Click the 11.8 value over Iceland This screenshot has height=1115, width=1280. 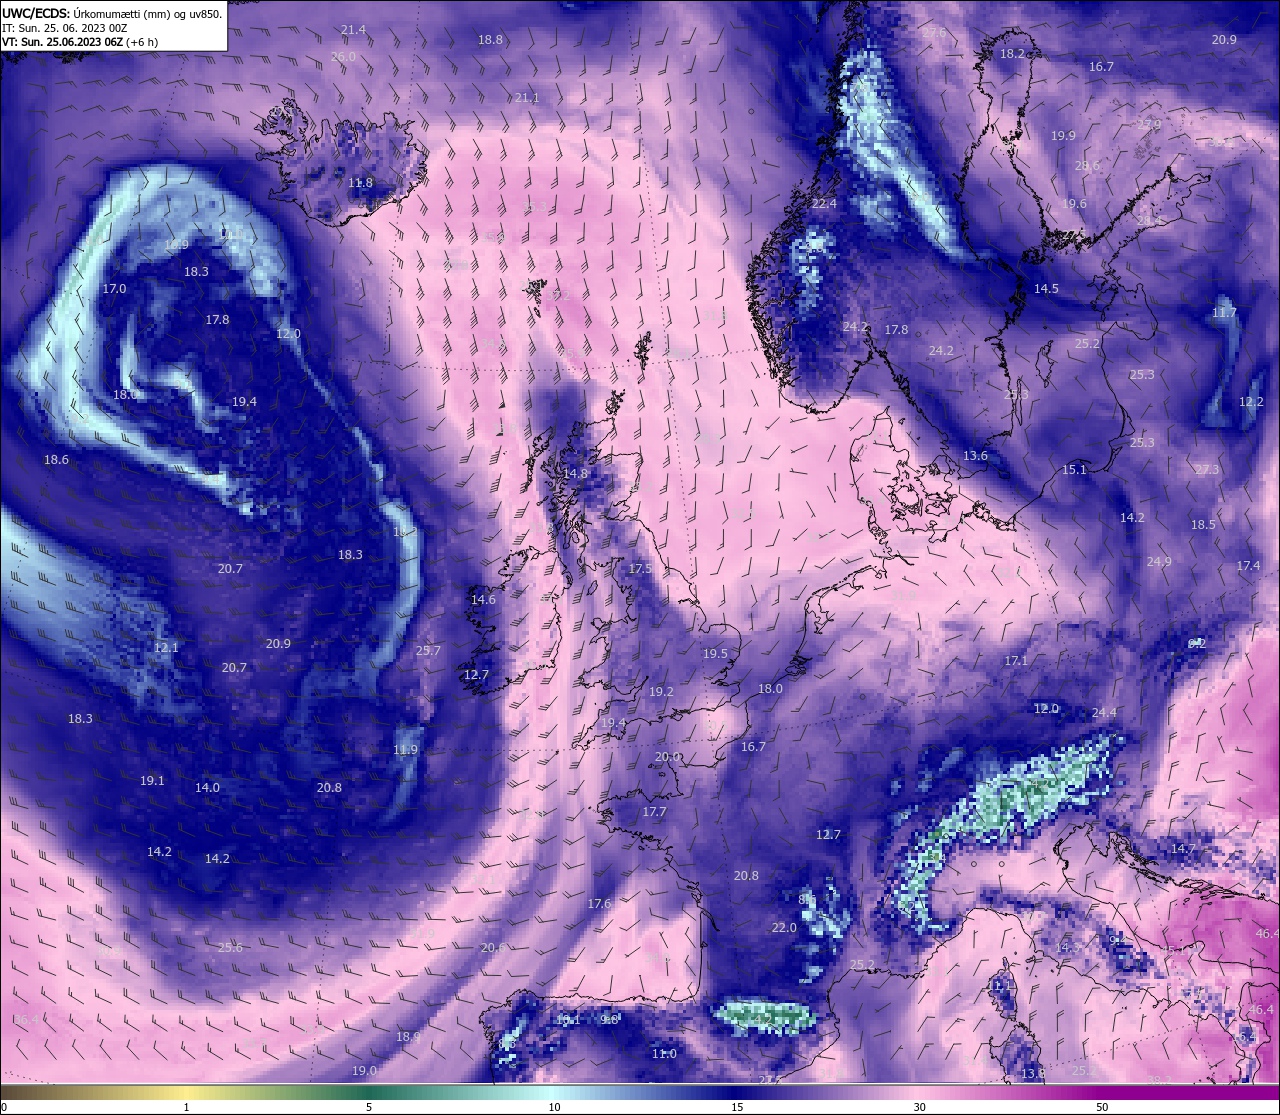coord(360,183)
